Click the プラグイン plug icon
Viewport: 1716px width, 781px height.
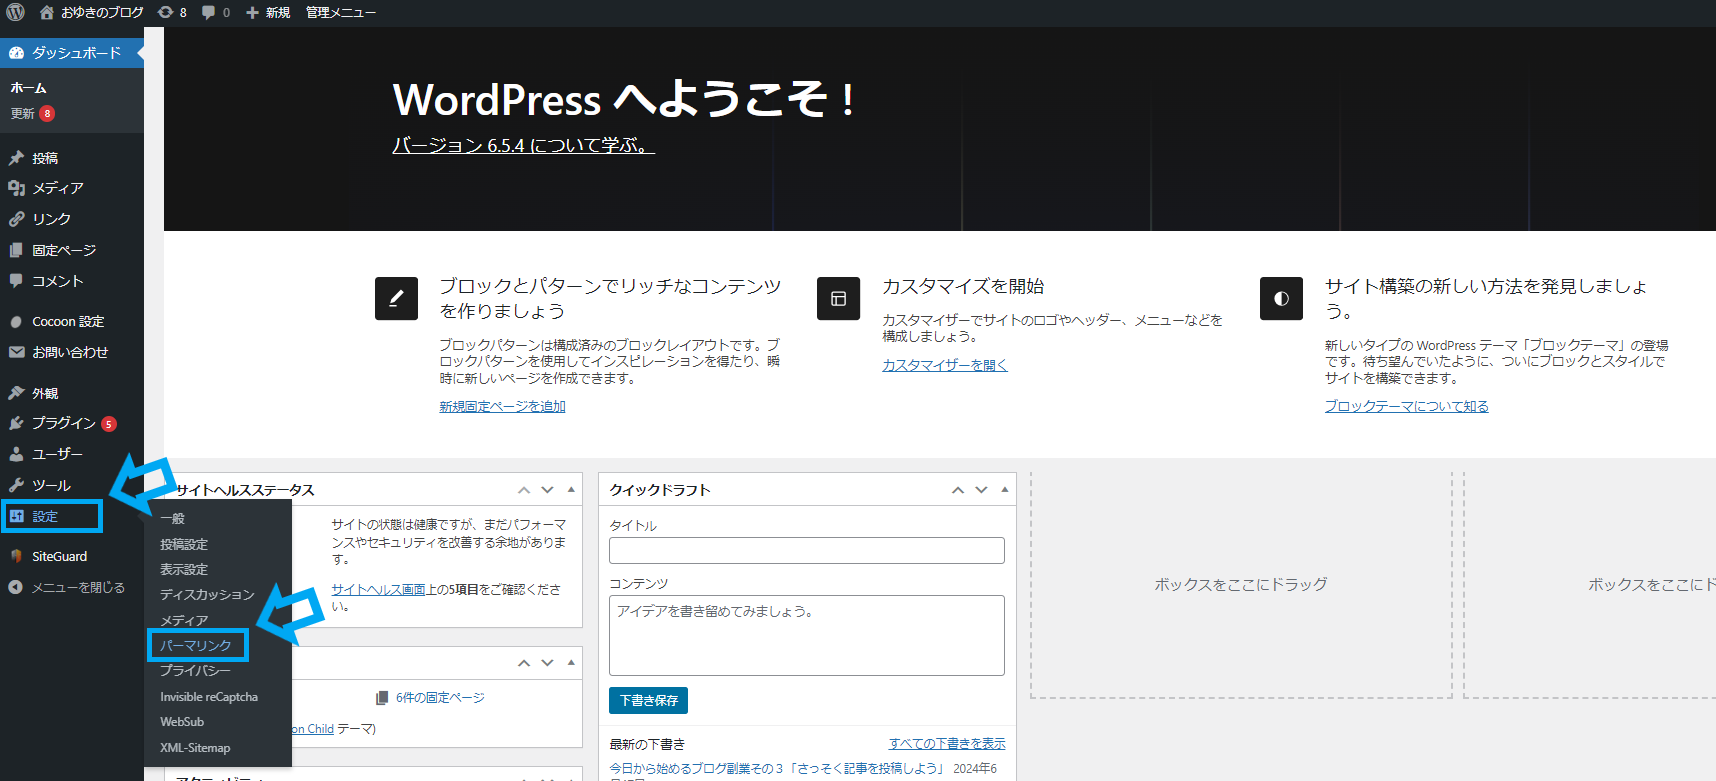pos(16,423)
